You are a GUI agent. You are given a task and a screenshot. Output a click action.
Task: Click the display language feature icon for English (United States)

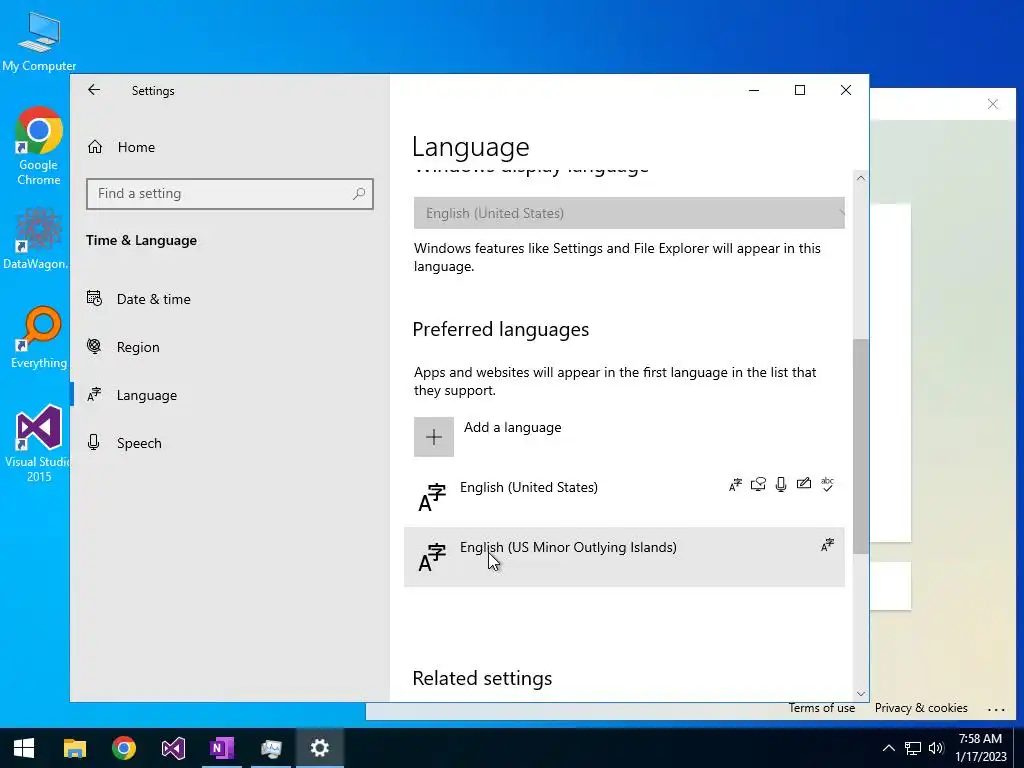735,485
